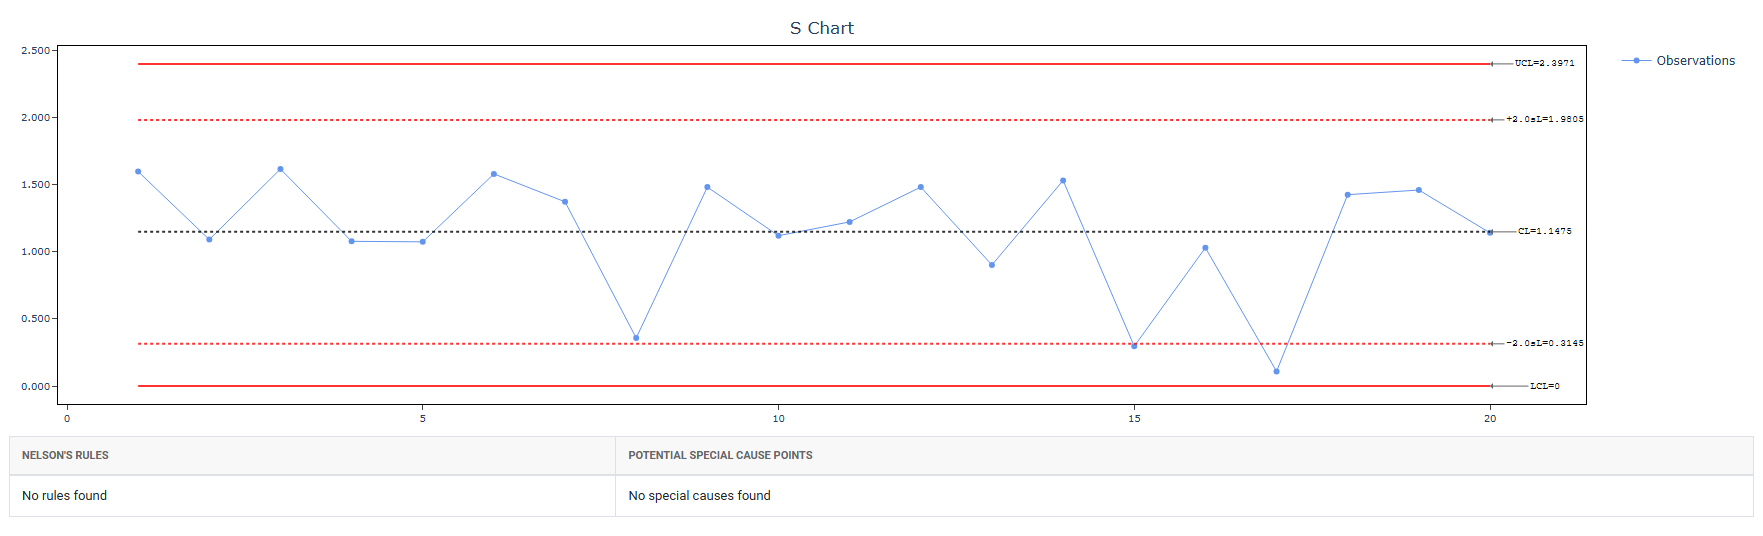Select the first observation data point
This screenshot has width=1763, height=536.
pyautogui.click(x=138, y=172)
